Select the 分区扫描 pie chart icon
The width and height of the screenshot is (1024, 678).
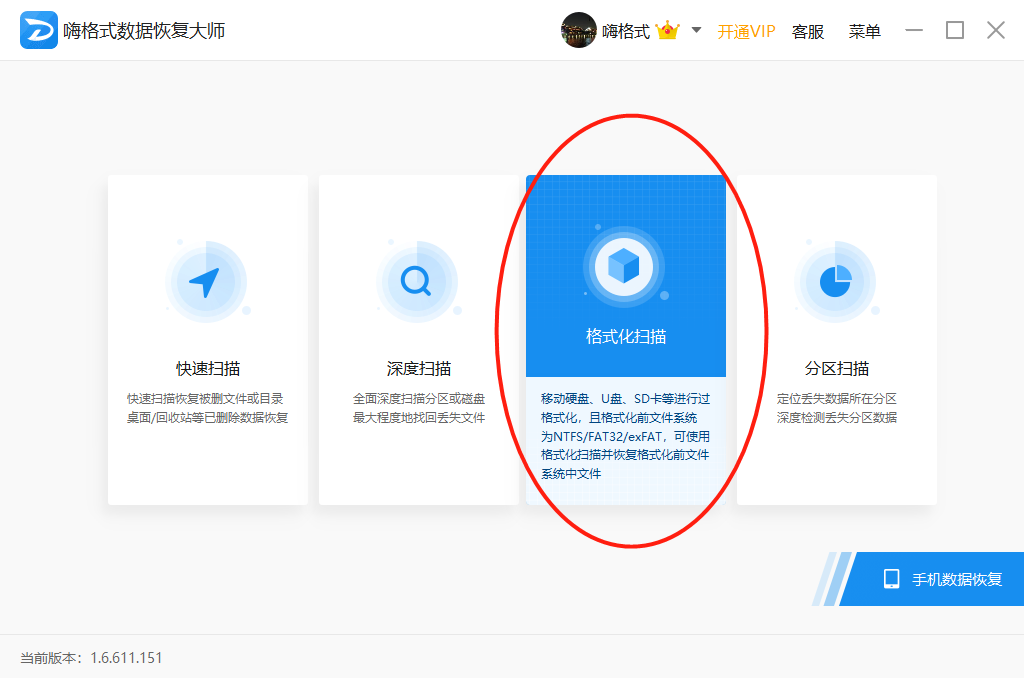coord(835,282)
